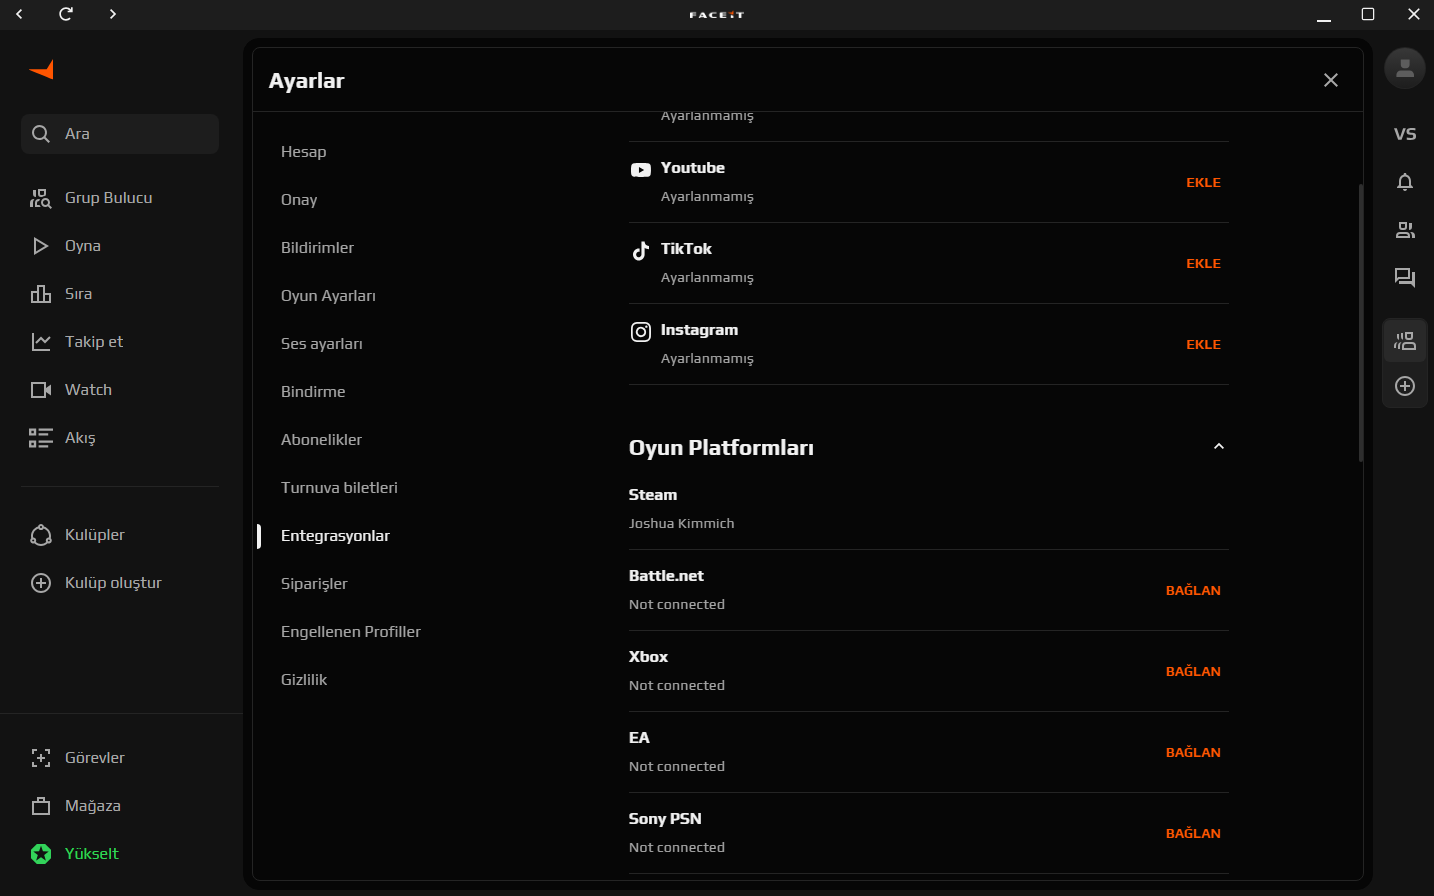The height and width of the screenshot is (896, 1434).
Task: Collapse the Oyun Platformları section
Action: 1219,447
